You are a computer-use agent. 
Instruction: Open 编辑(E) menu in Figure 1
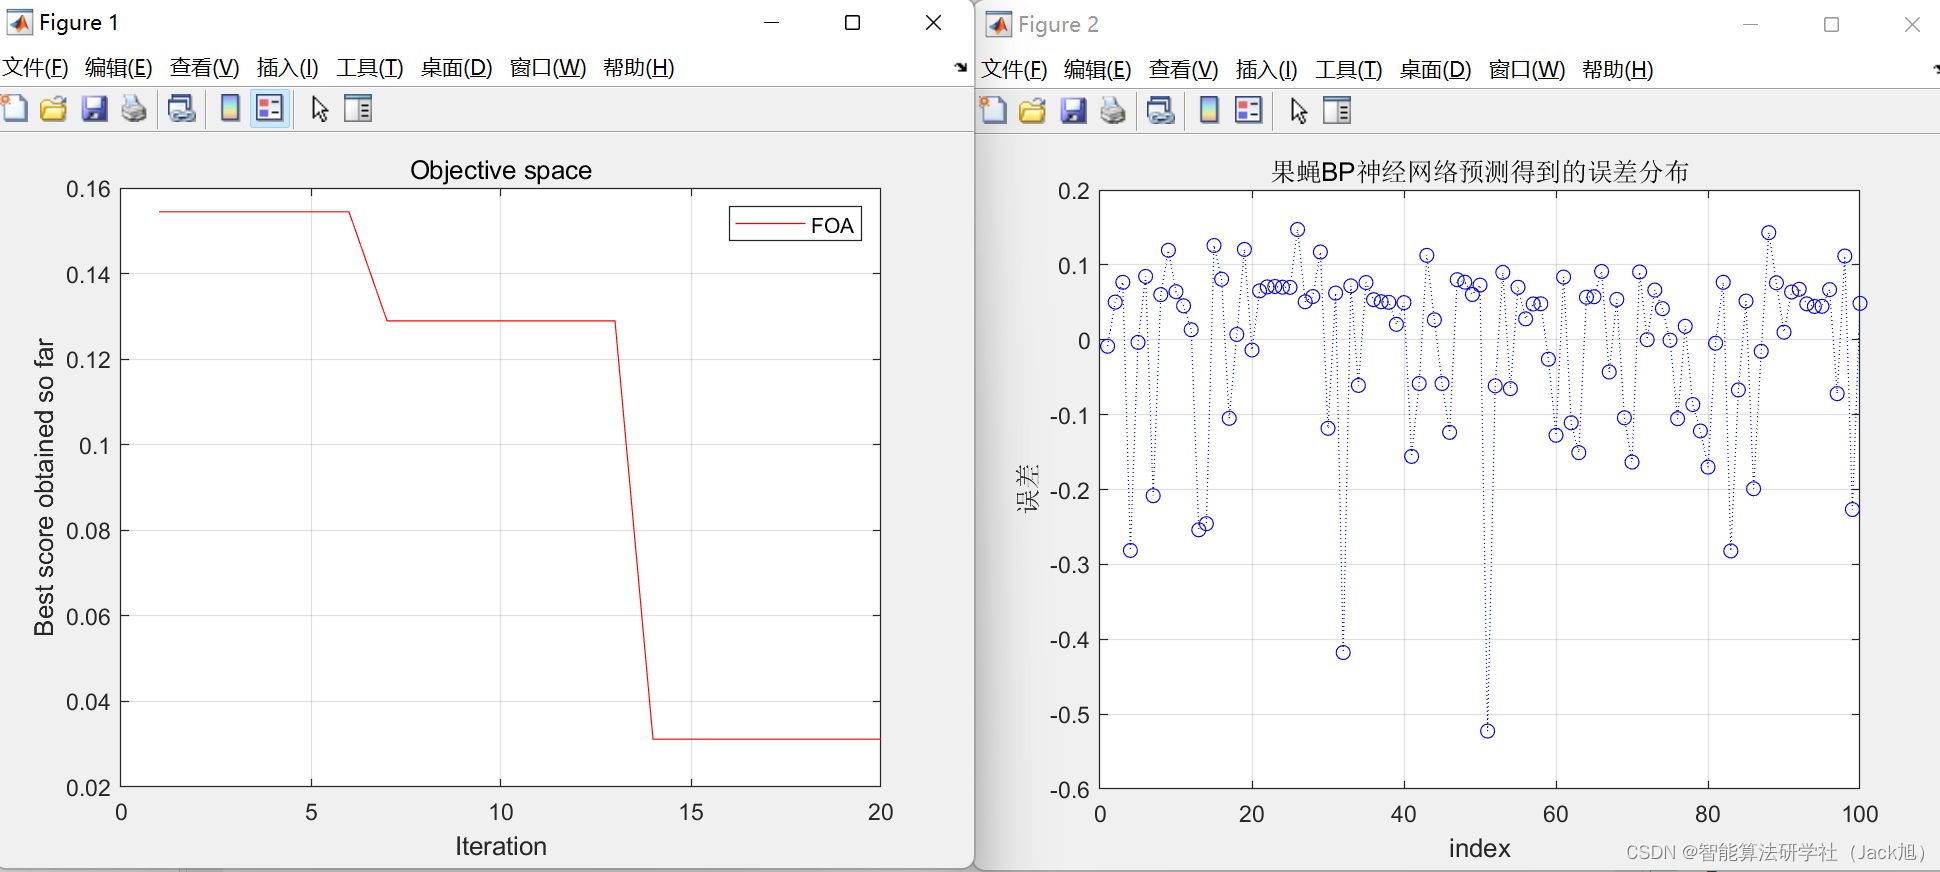click(x=119, y=67)
